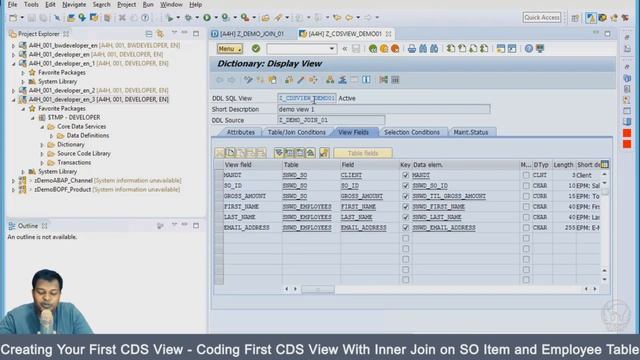The image size is (640, 360).
Task: Toggle Key checkbox for MANDT row
Action: (x=405, y=175)
